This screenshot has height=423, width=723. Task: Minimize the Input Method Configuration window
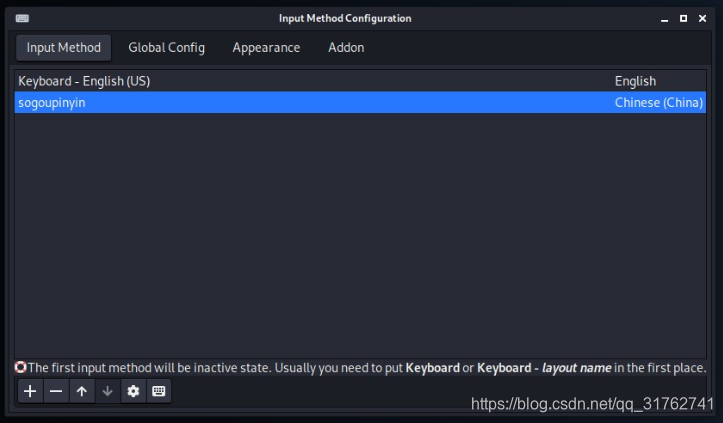click(x=664, y=19)
